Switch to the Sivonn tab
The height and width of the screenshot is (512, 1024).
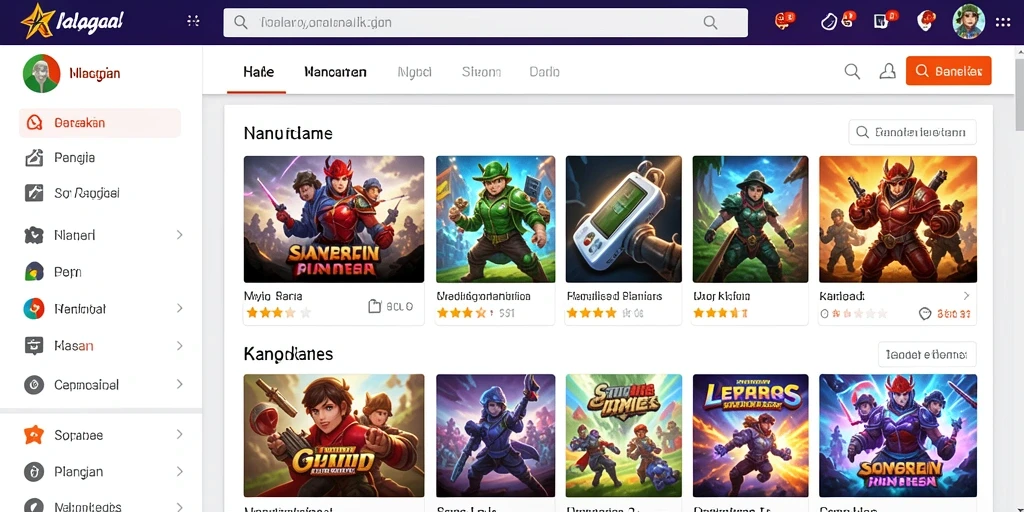(481, 72)
